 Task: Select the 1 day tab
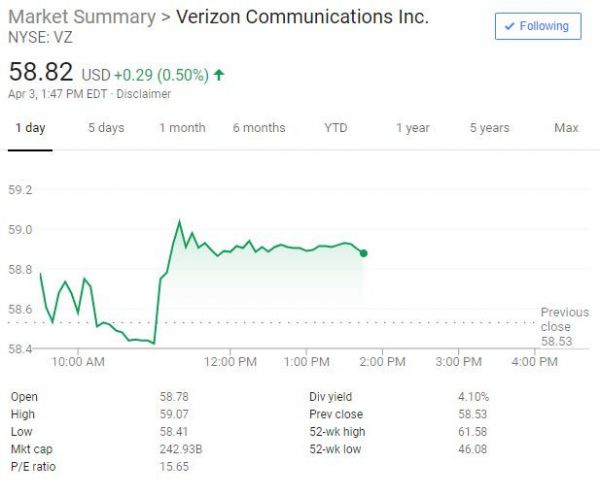point(30,128)
